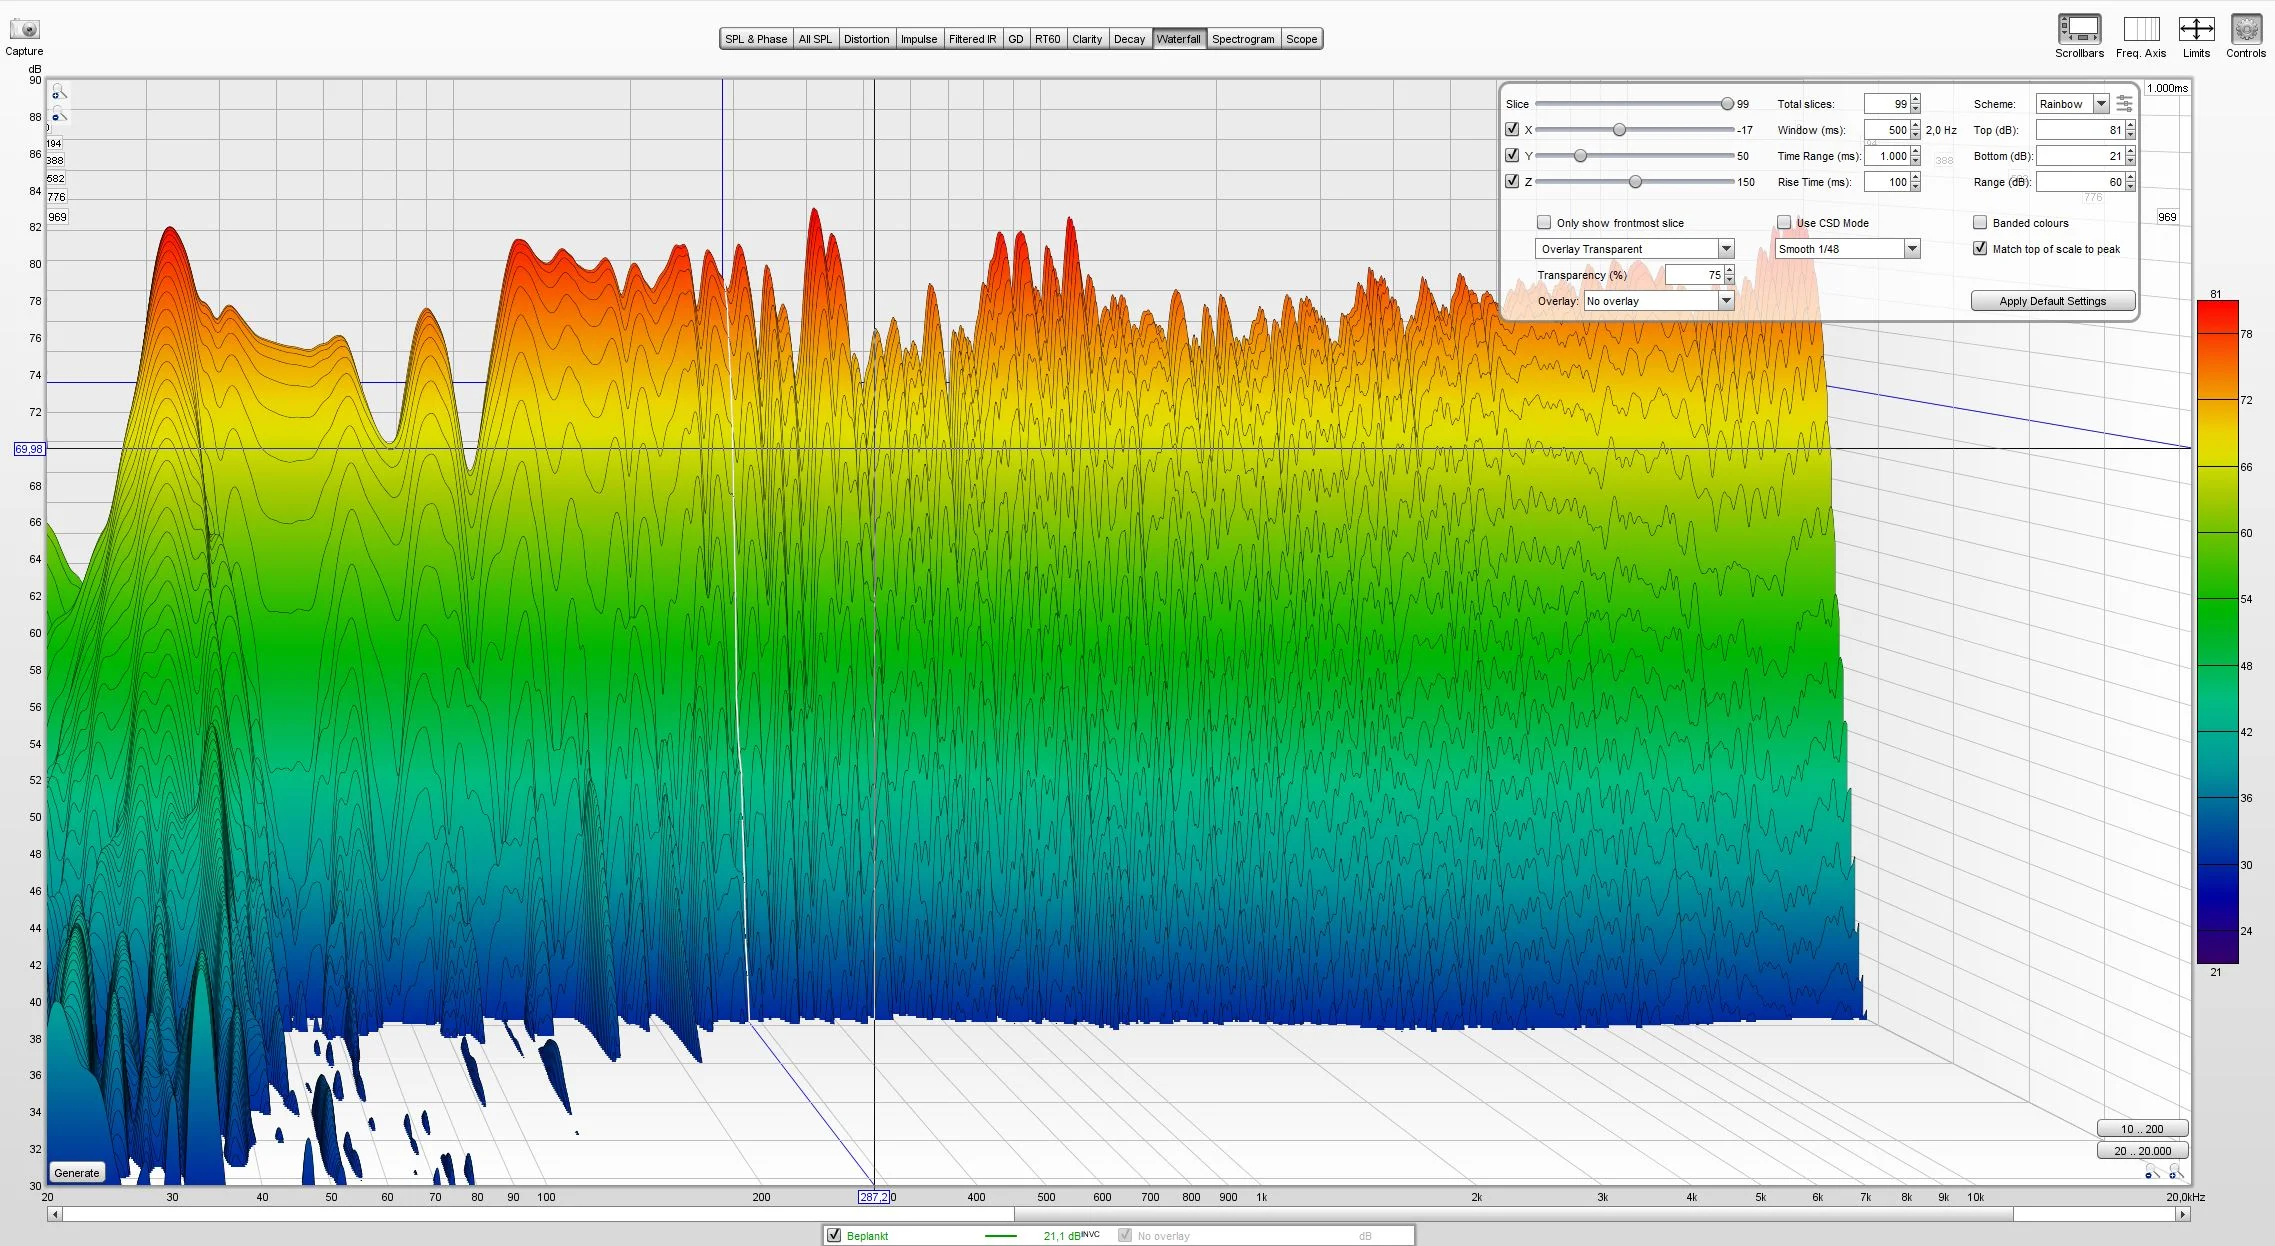Click Apply Default Settings button

[x=2053, y=301]
